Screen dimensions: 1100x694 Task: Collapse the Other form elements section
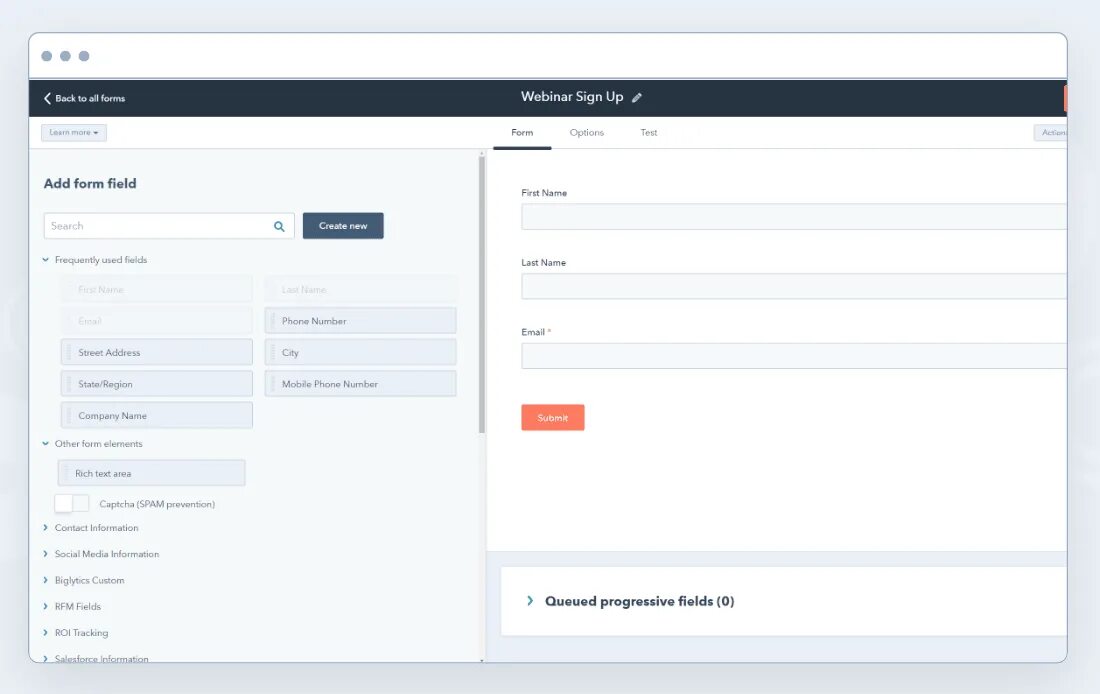pyautogui.click(x=44, y=443)
